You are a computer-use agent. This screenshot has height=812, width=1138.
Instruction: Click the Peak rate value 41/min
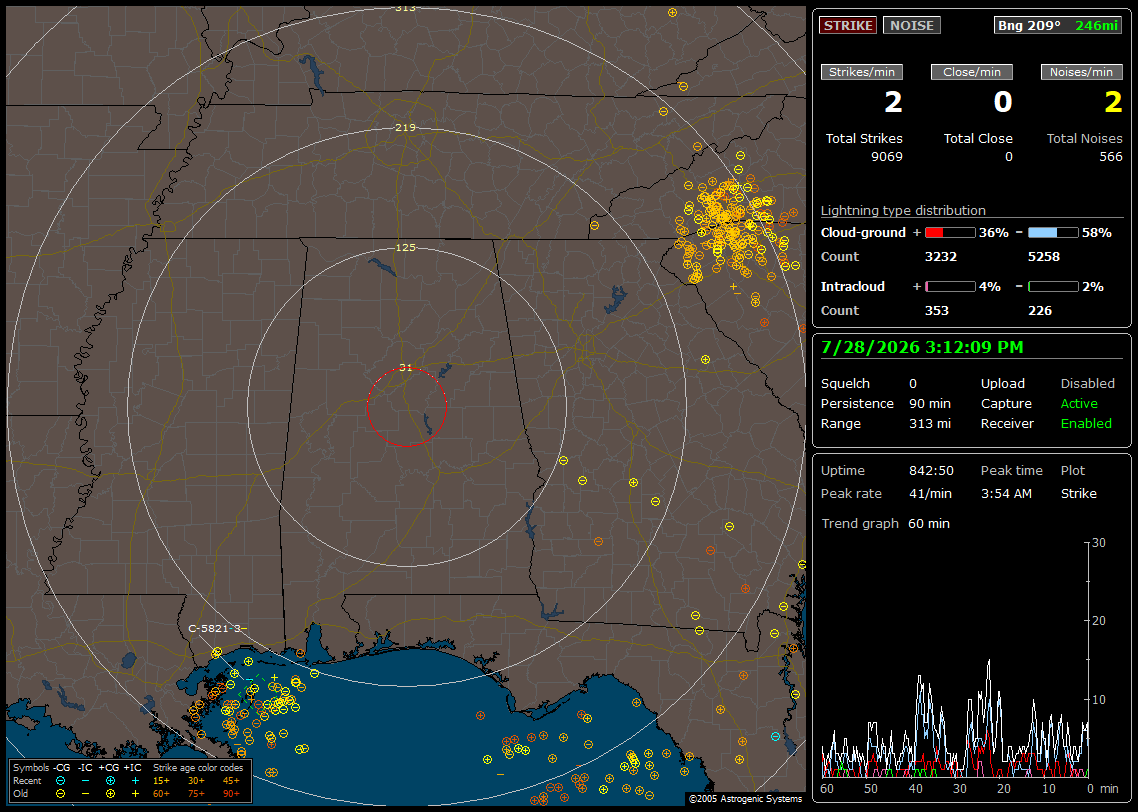coord(931,493)
